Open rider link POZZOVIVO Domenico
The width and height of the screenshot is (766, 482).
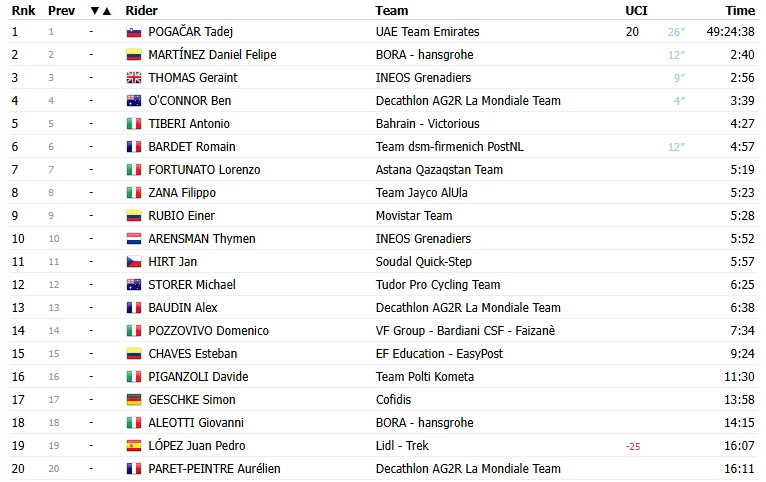click(209, 331)
